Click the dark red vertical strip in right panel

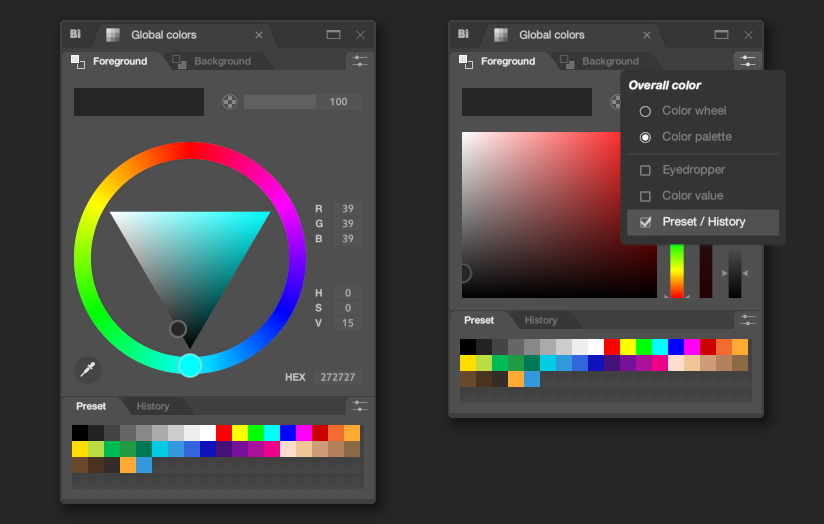click(706, 271)
